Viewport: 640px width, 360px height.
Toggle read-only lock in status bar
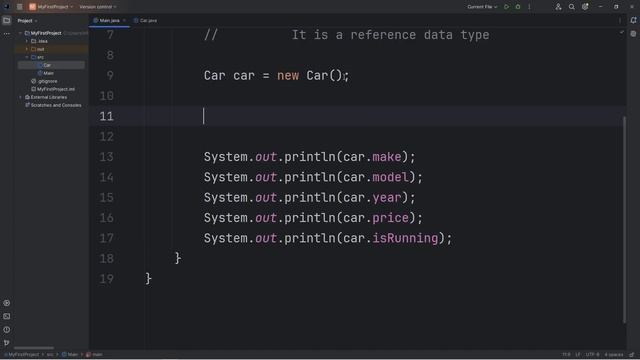631,355
